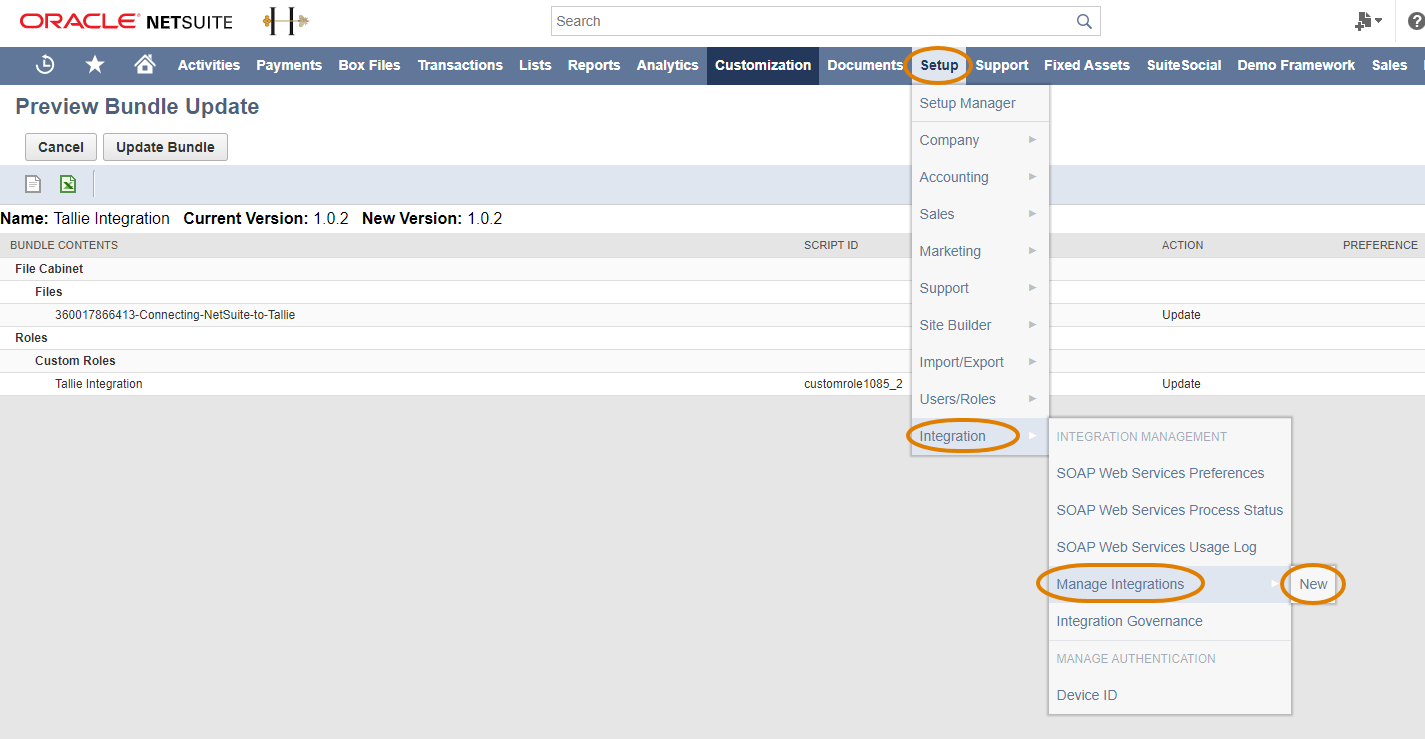Open the recent records history icon

(45, 65)
